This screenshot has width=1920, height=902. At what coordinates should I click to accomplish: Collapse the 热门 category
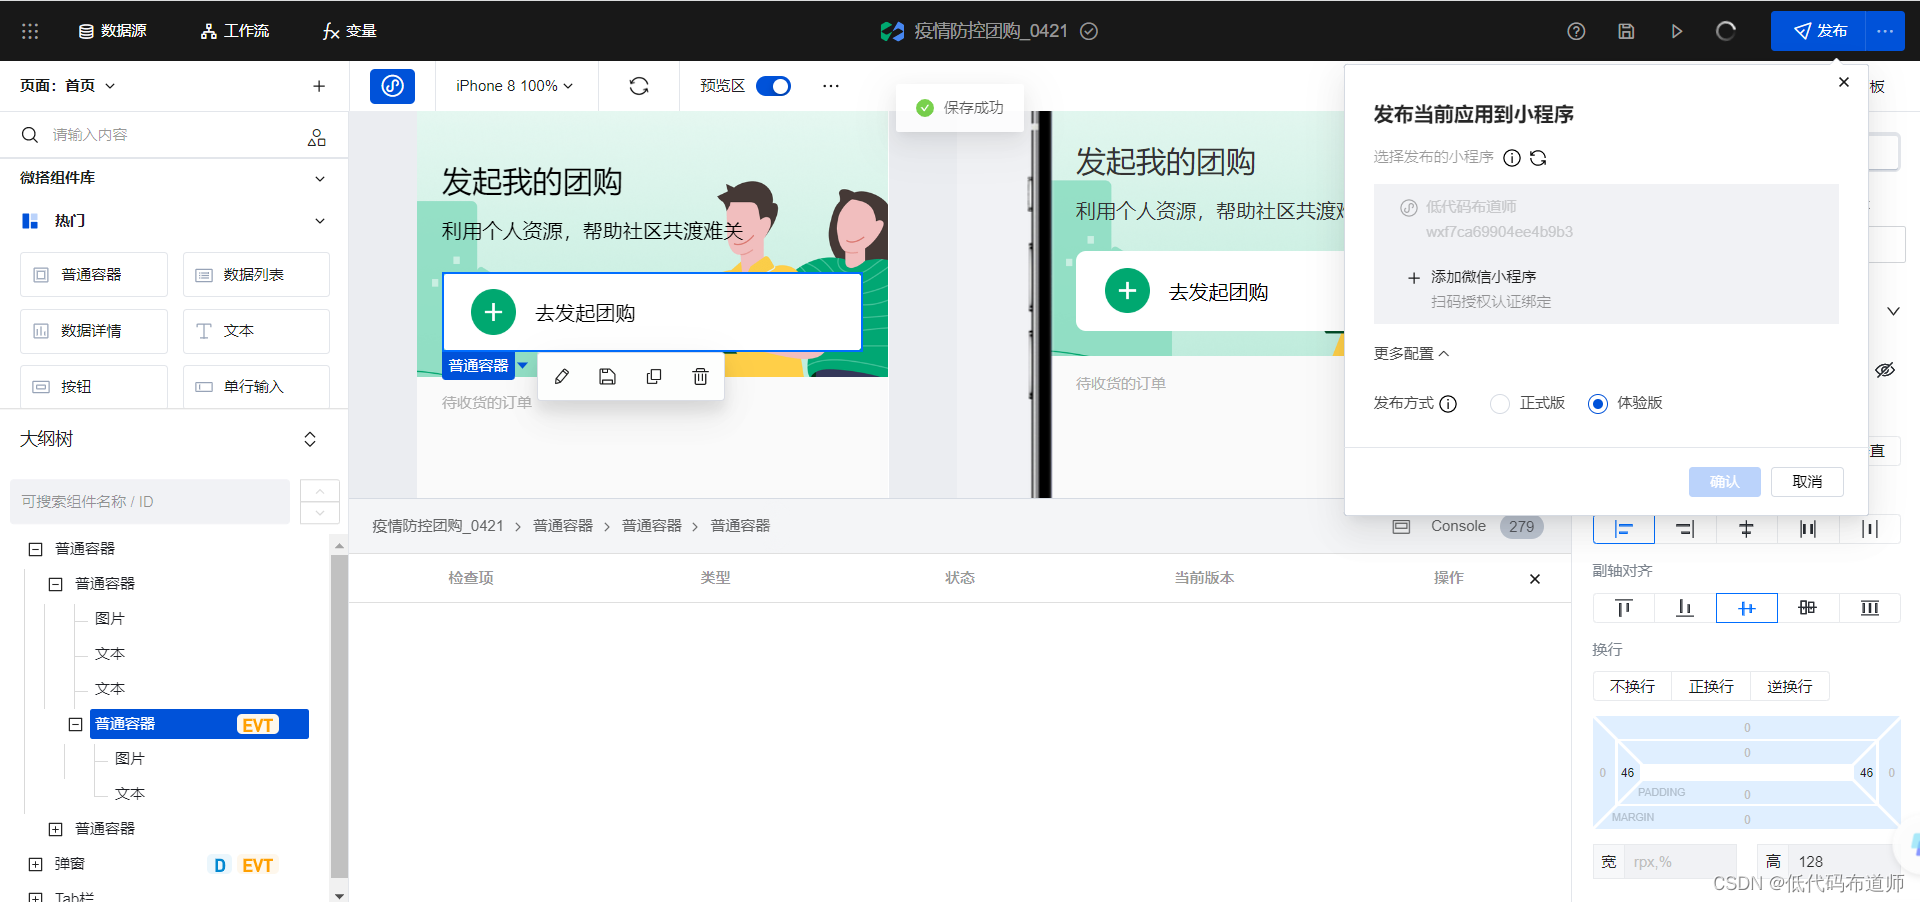click(320, 221)
